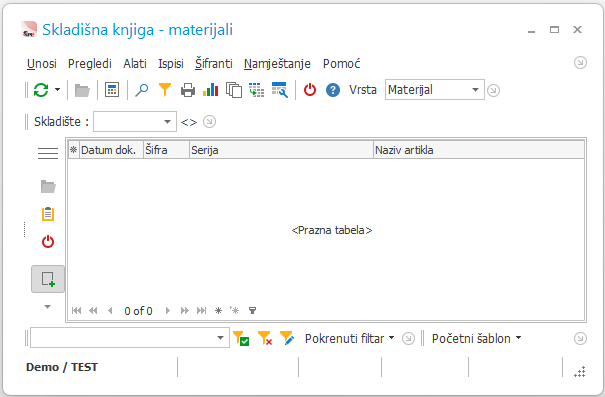Click options arrow after Početni šablon
The height and width of the screenshot is (397, 605).
point(580,338)
